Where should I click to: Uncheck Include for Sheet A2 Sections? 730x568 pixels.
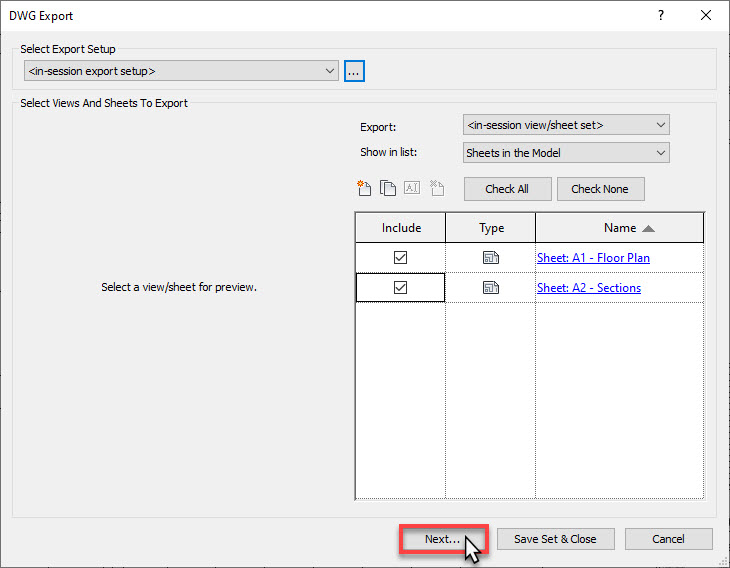(x=400, y=288)
